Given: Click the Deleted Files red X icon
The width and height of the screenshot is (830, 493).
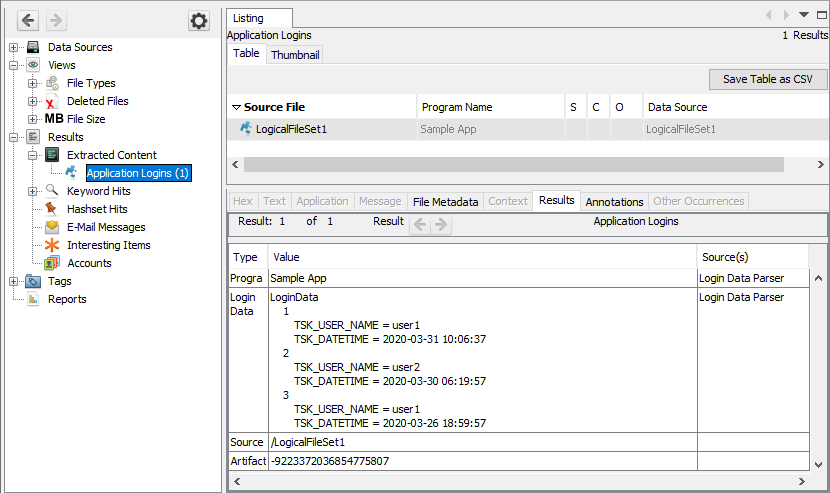Looking at the screenshot, I should pyautogui.click(x=52, y=101).
